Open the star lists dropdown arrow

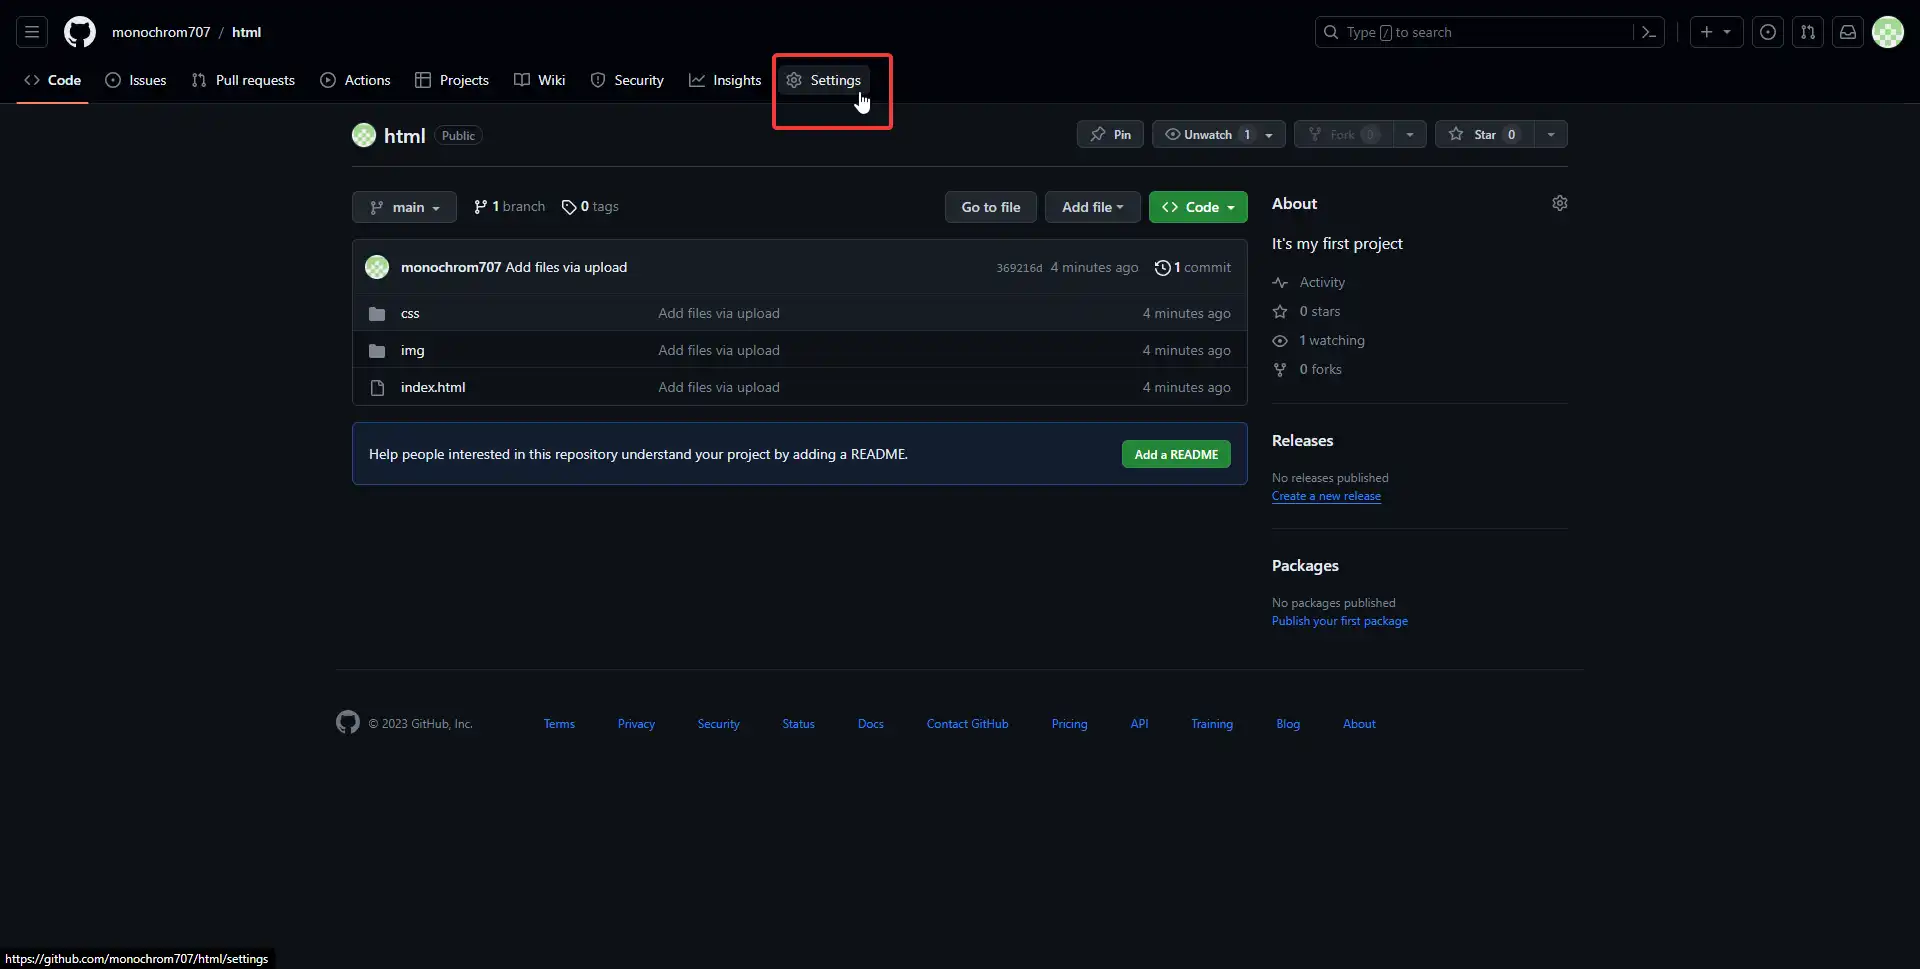point(1551,134)
